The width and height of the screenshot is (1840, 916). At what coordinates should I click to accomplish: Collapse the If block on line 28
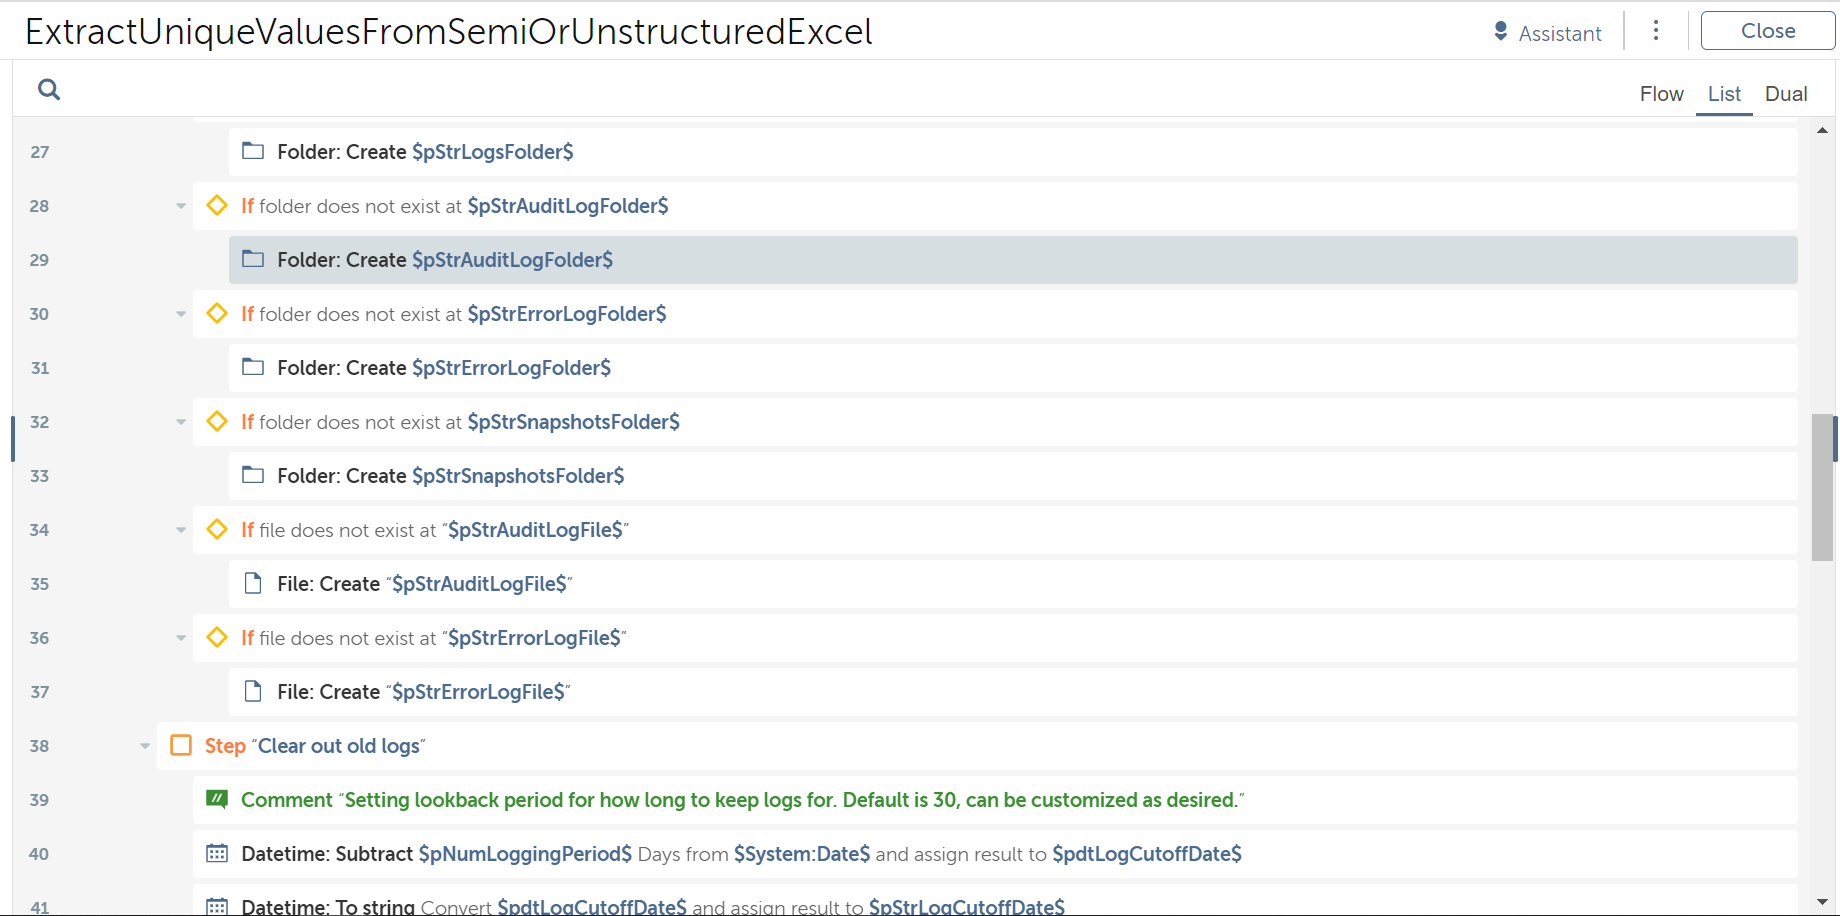181,206
